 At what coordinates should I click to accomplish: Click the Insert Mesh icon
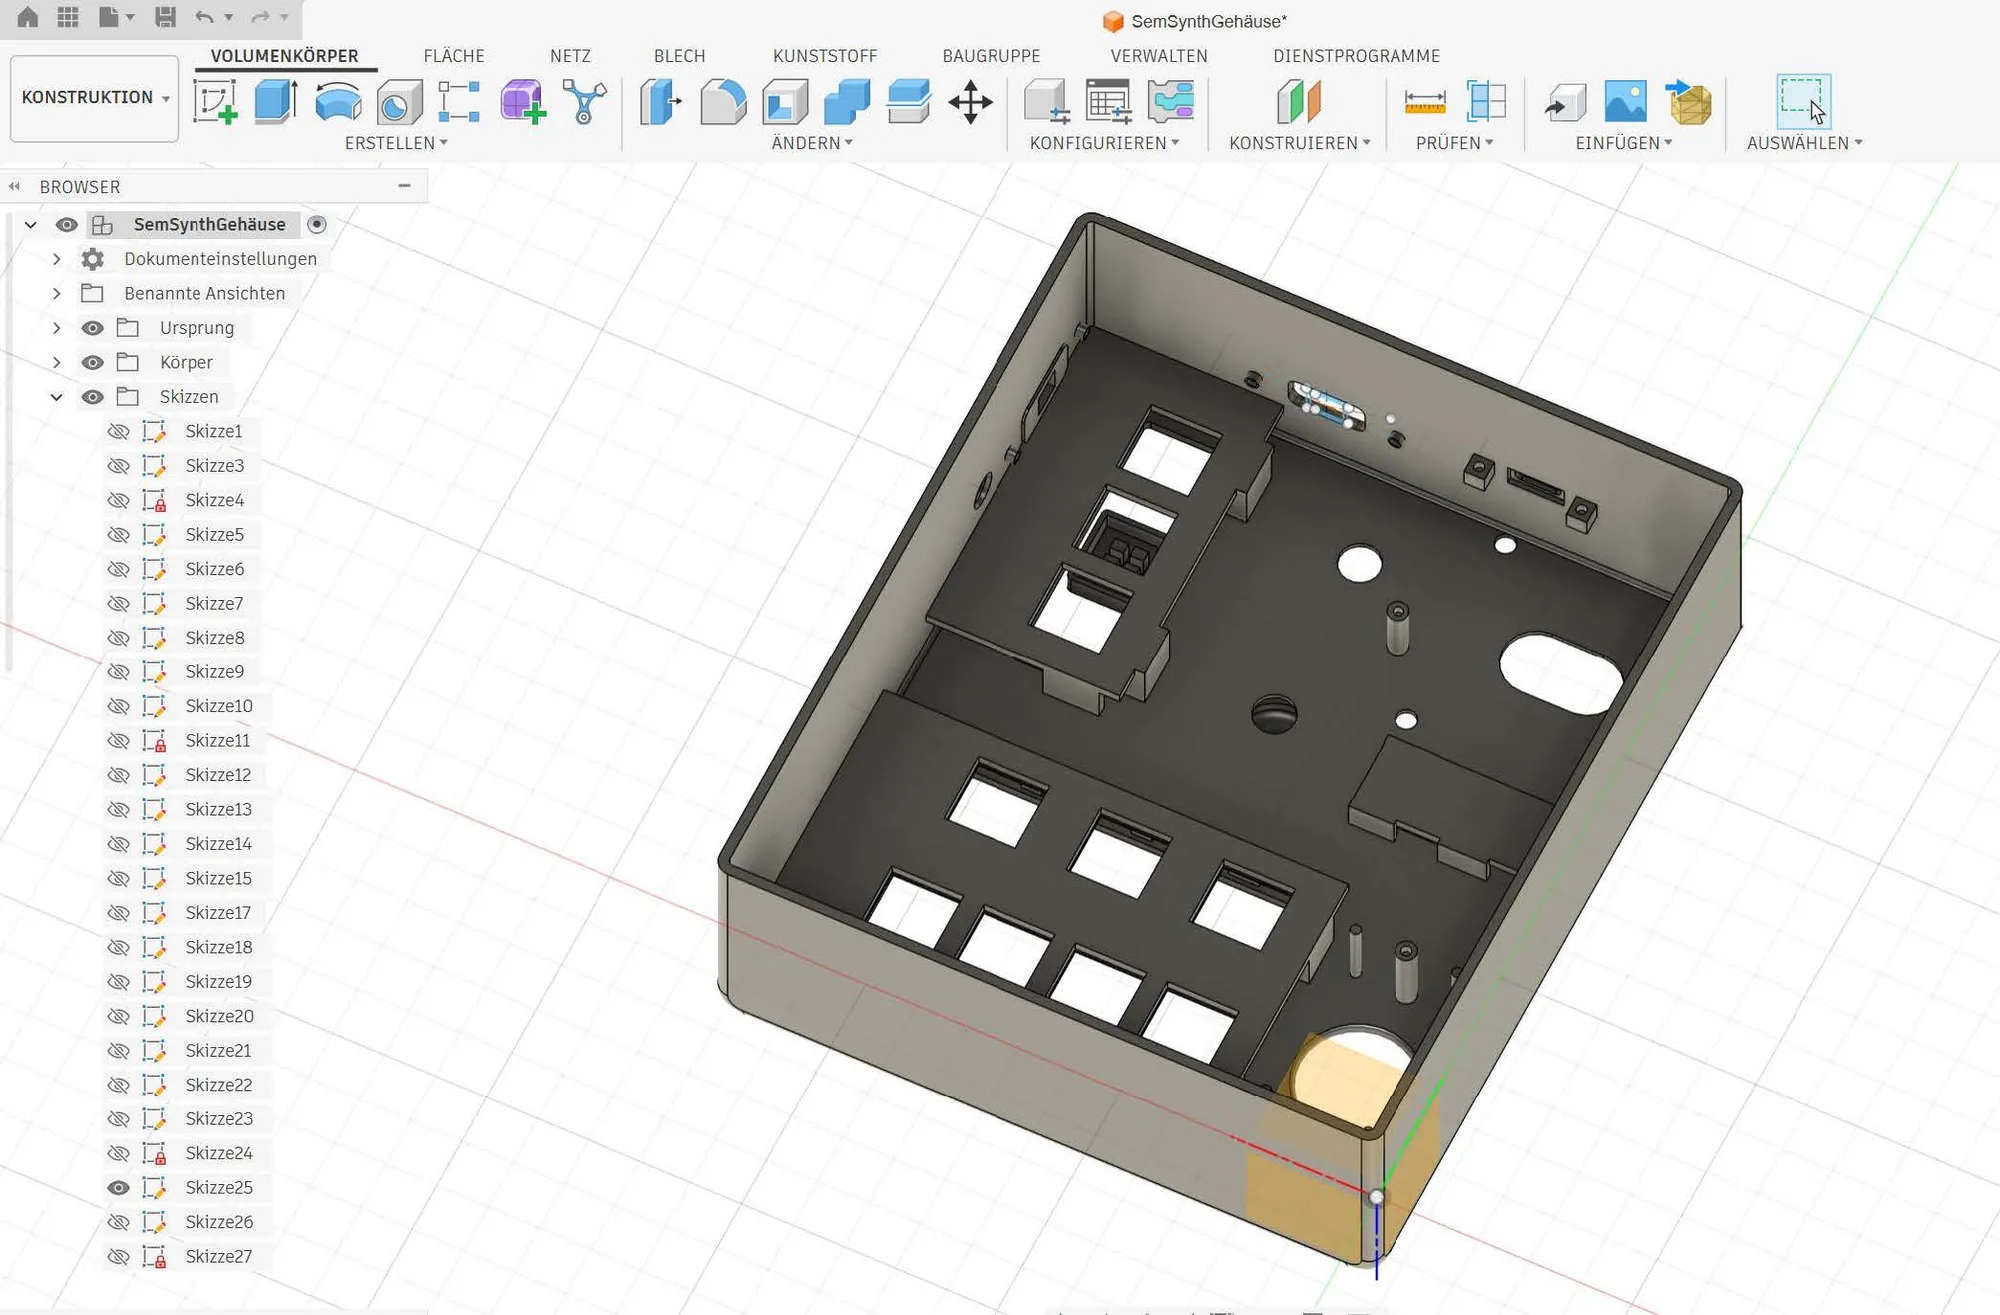(x=1688, y=102)
